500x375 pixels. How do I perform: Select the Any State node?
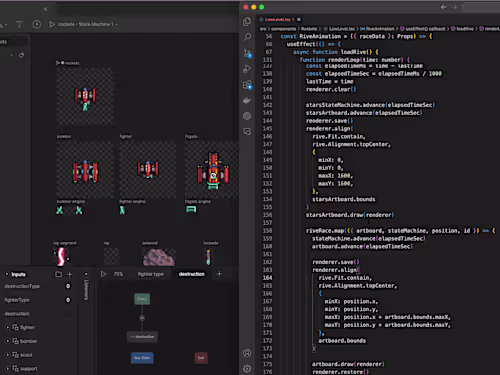(142, 358)
